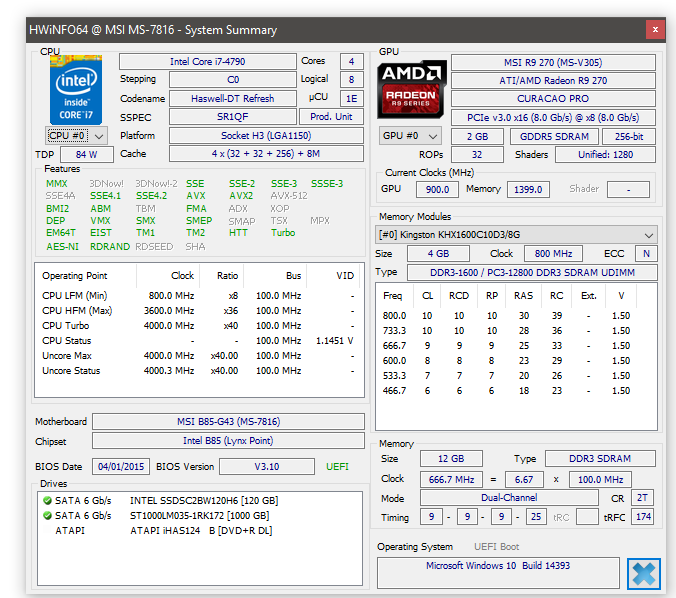
Task: Click the Intel B85 (Lynx Point) chipset field
Action: (x=228, y=441)
